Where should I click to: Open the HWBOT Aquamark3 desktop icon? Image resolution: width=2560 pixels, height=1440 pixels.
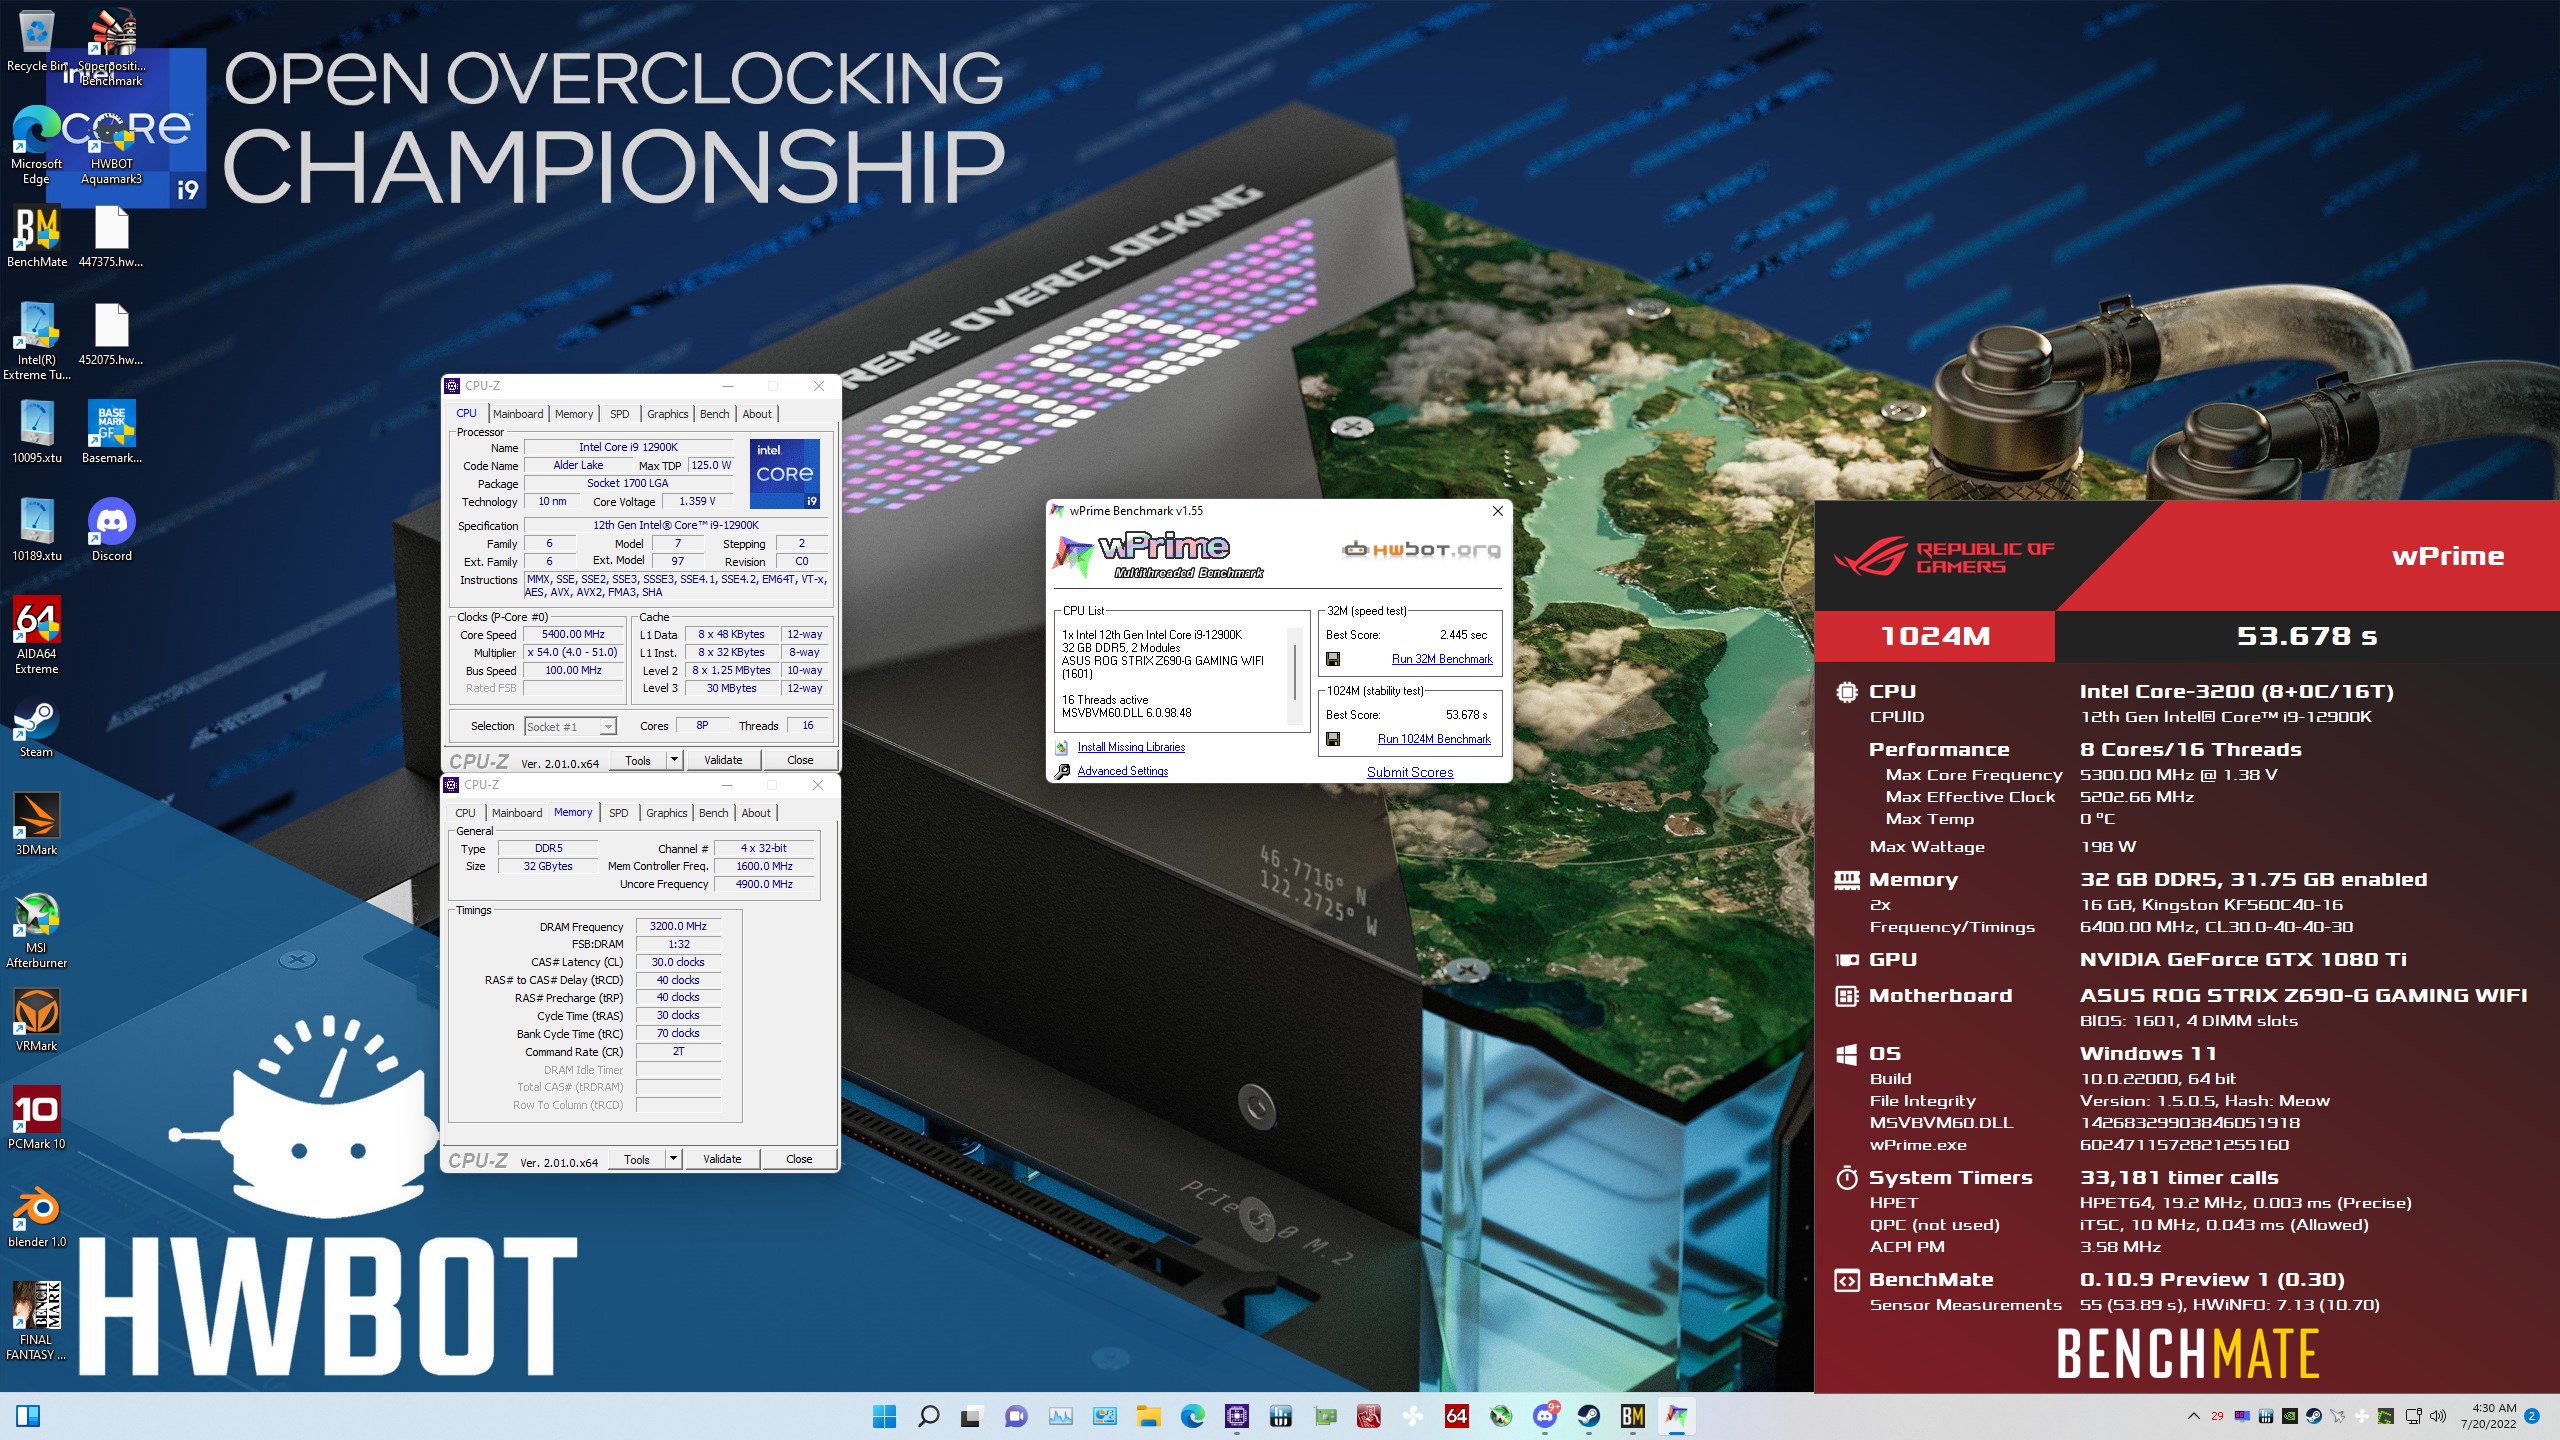point(112,145)
